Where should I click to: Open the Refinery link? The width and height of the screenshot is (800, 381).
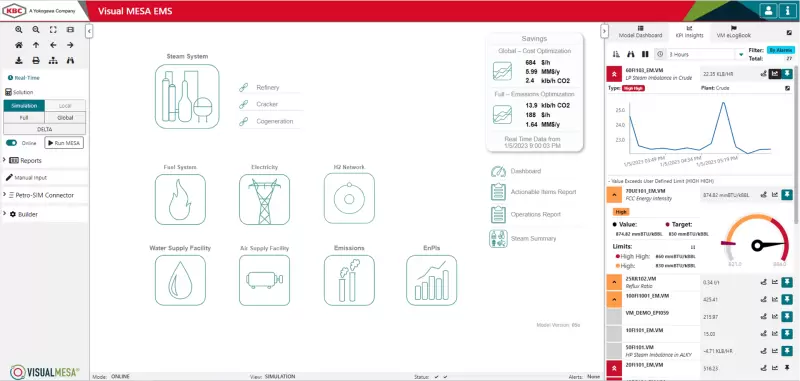(267, 88)
